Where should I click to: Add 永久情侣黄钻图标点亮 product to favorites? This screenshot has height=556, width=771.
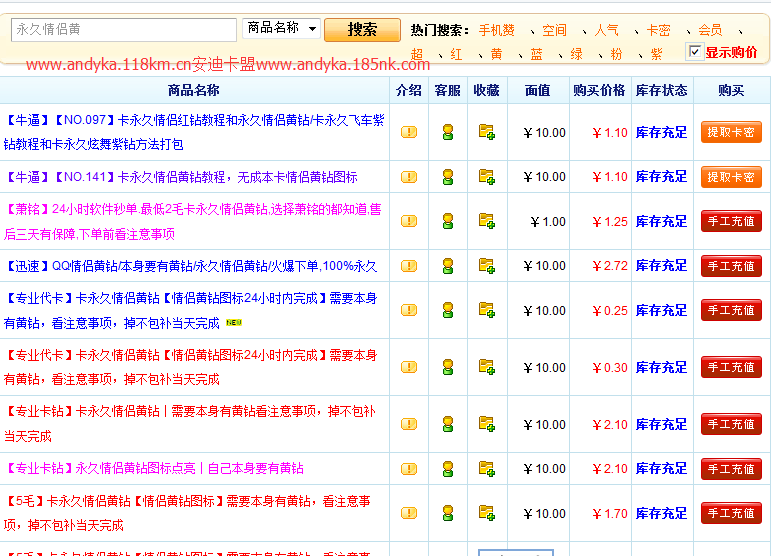pyautogui.click(x=487, y=468)
